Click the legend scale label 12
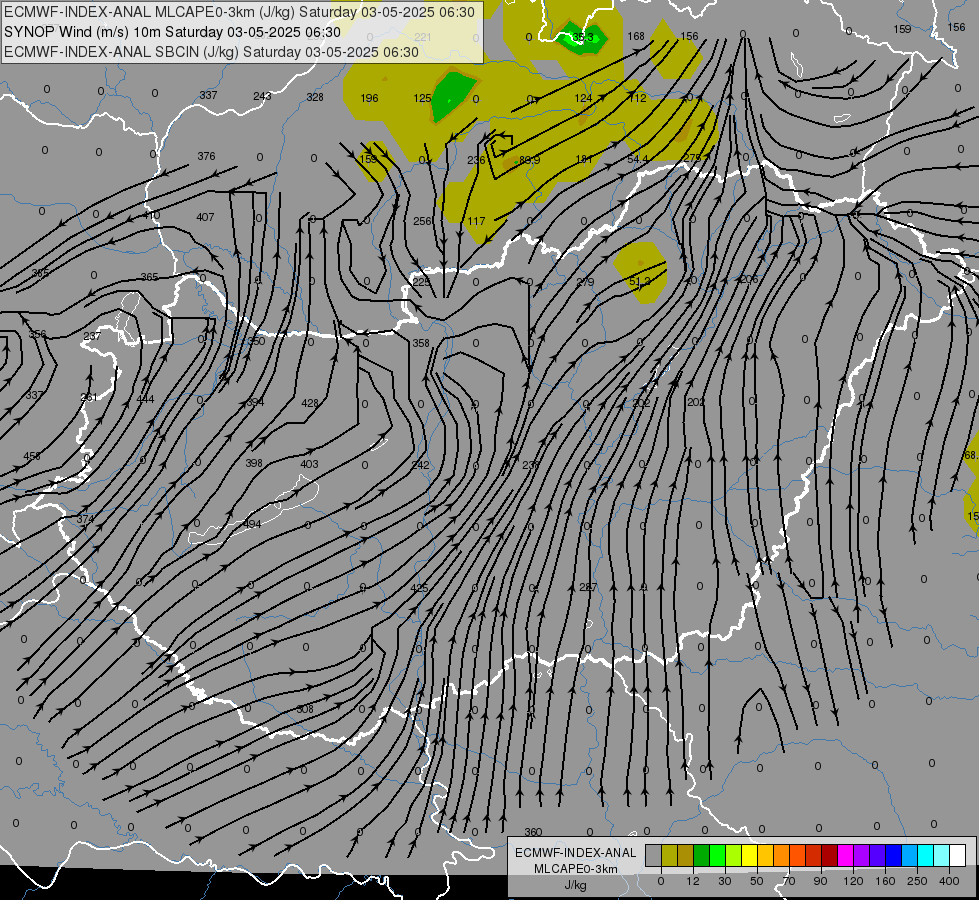The image size is (979, 900). click(693, 881)
